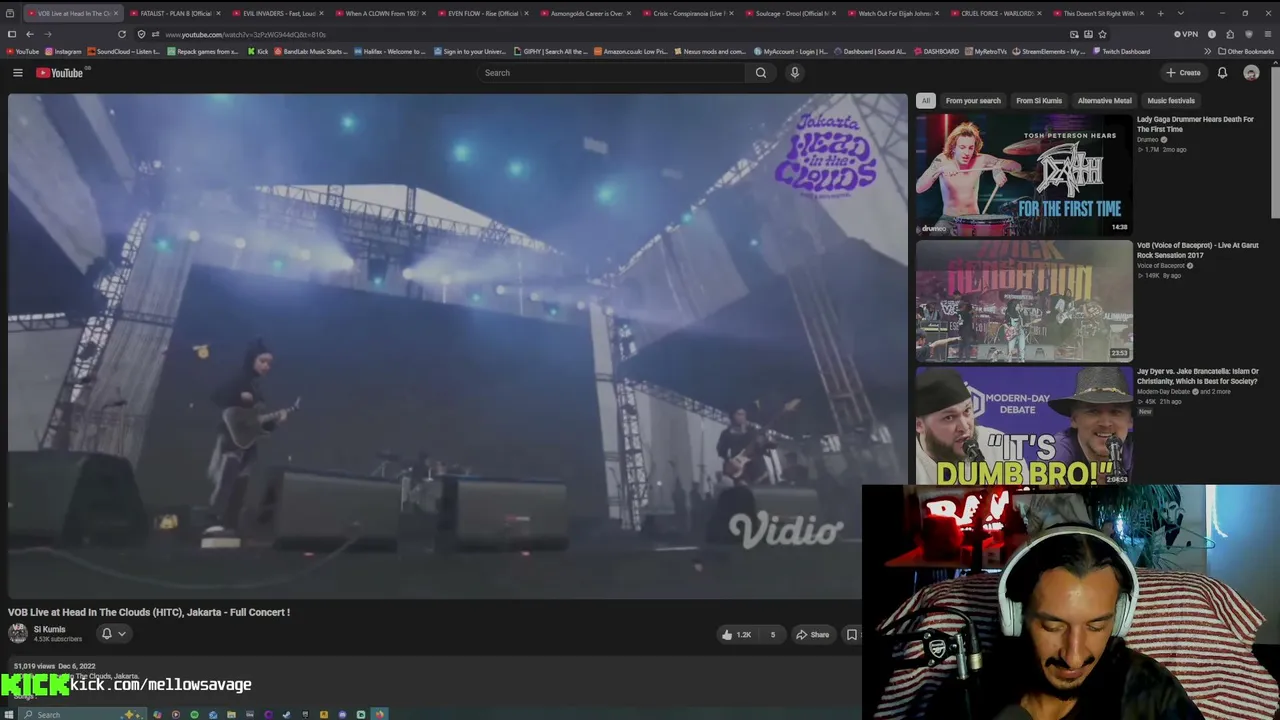1280x720 pixels.
Task: Select the Alternative Metal chip
Action: (x=1105, y=101)
